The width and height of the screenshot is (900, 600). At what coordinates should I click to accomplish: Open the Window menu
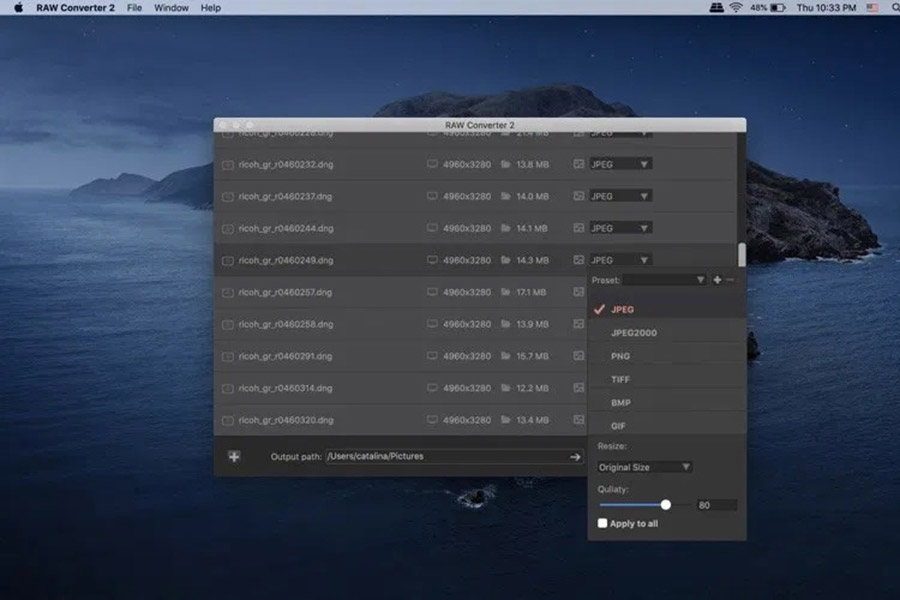pyautogui.click(x=171, y=8)
